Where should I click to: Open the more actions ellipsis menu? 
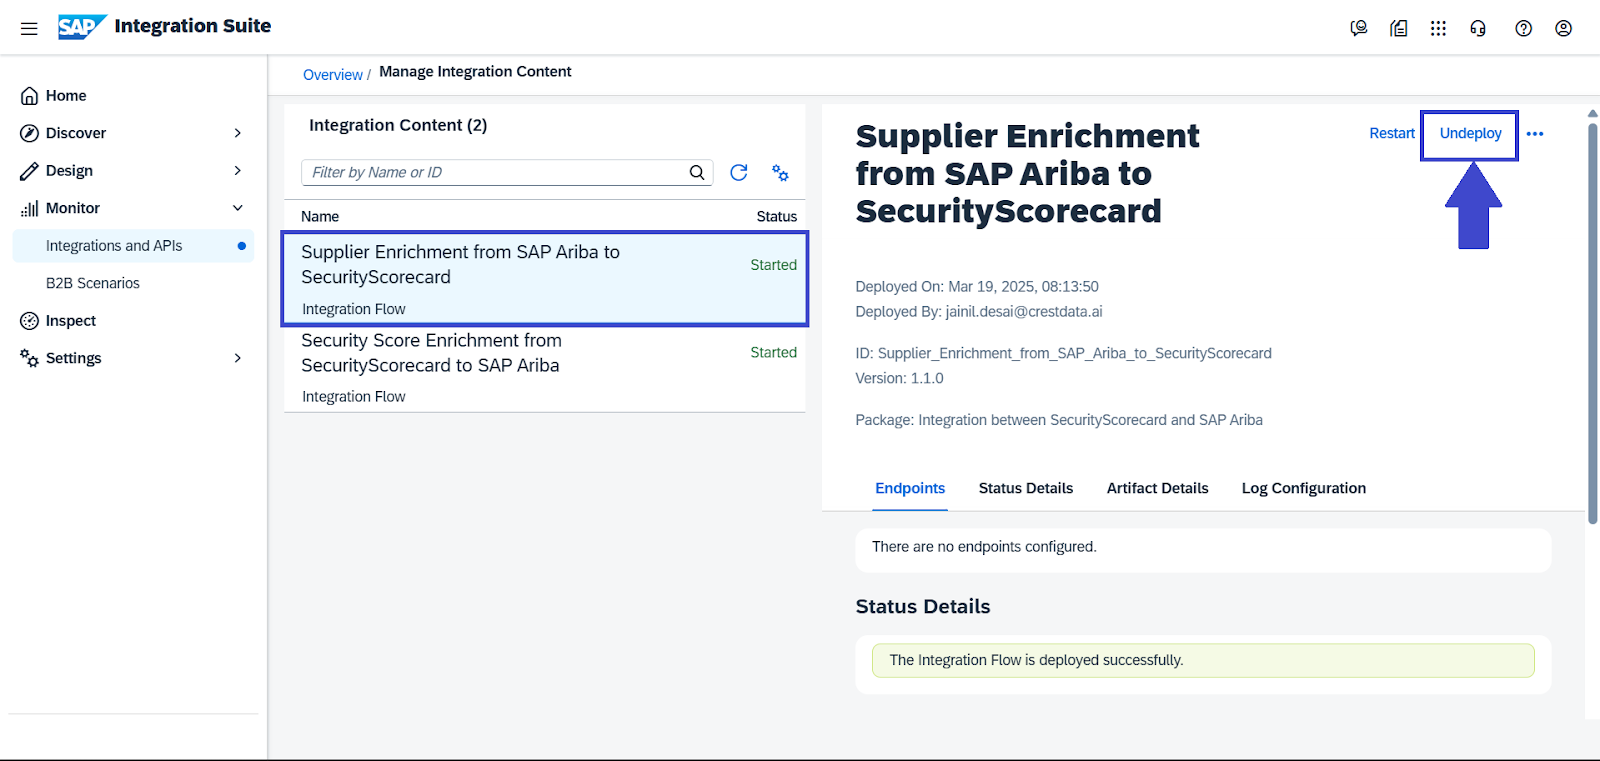tap(1535, 134)
